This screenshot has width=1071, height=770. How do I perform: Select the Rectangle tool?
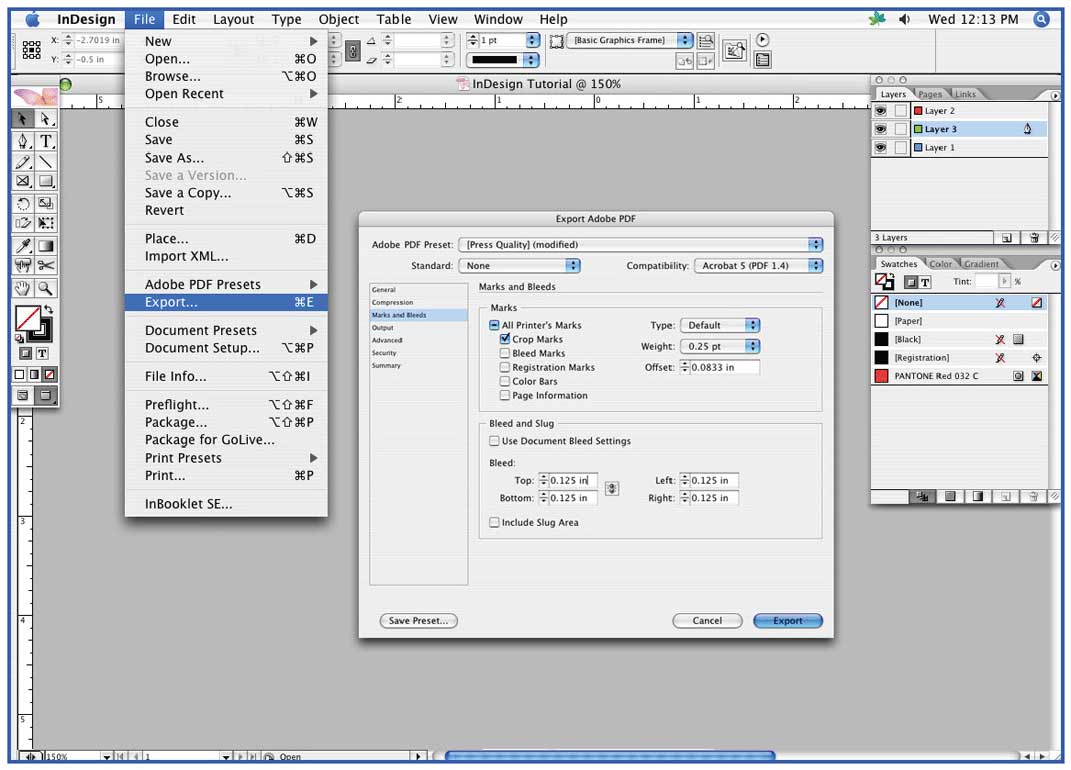[x=46, y=181]
